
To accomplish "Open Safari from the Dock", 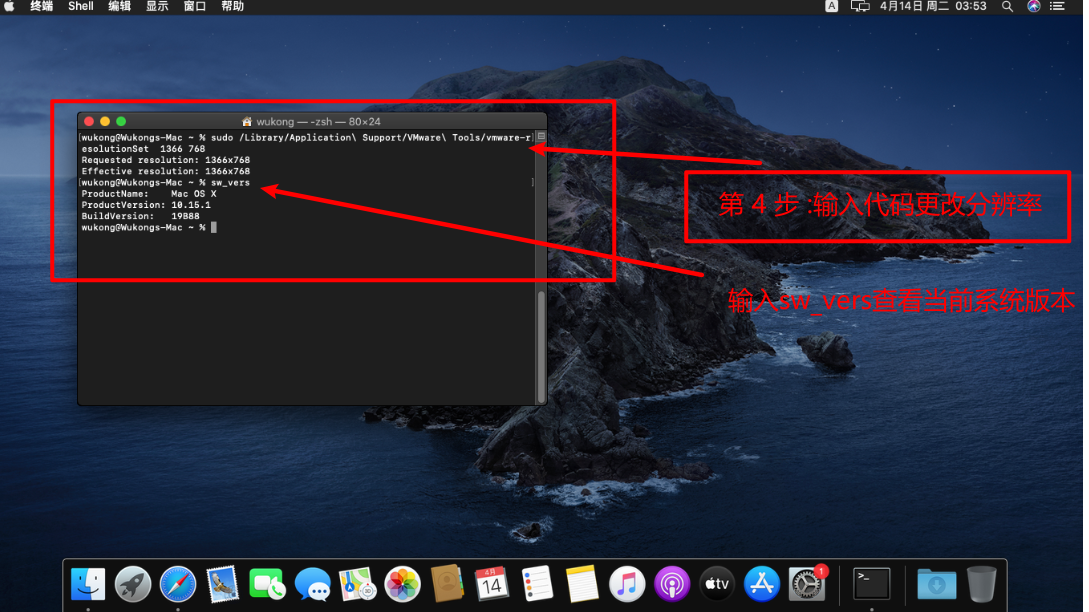I will coord(178,583).
